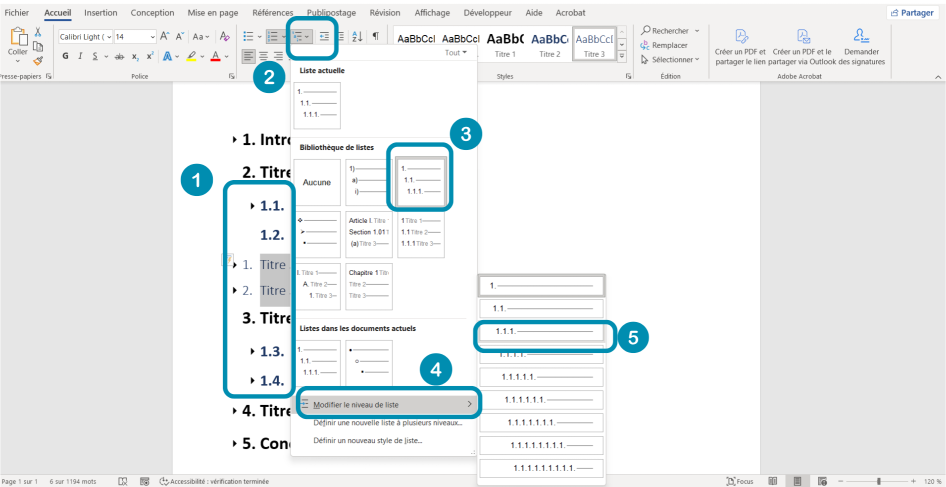Click the increase indent icon
Screen dimensions: 946x487
324,37
